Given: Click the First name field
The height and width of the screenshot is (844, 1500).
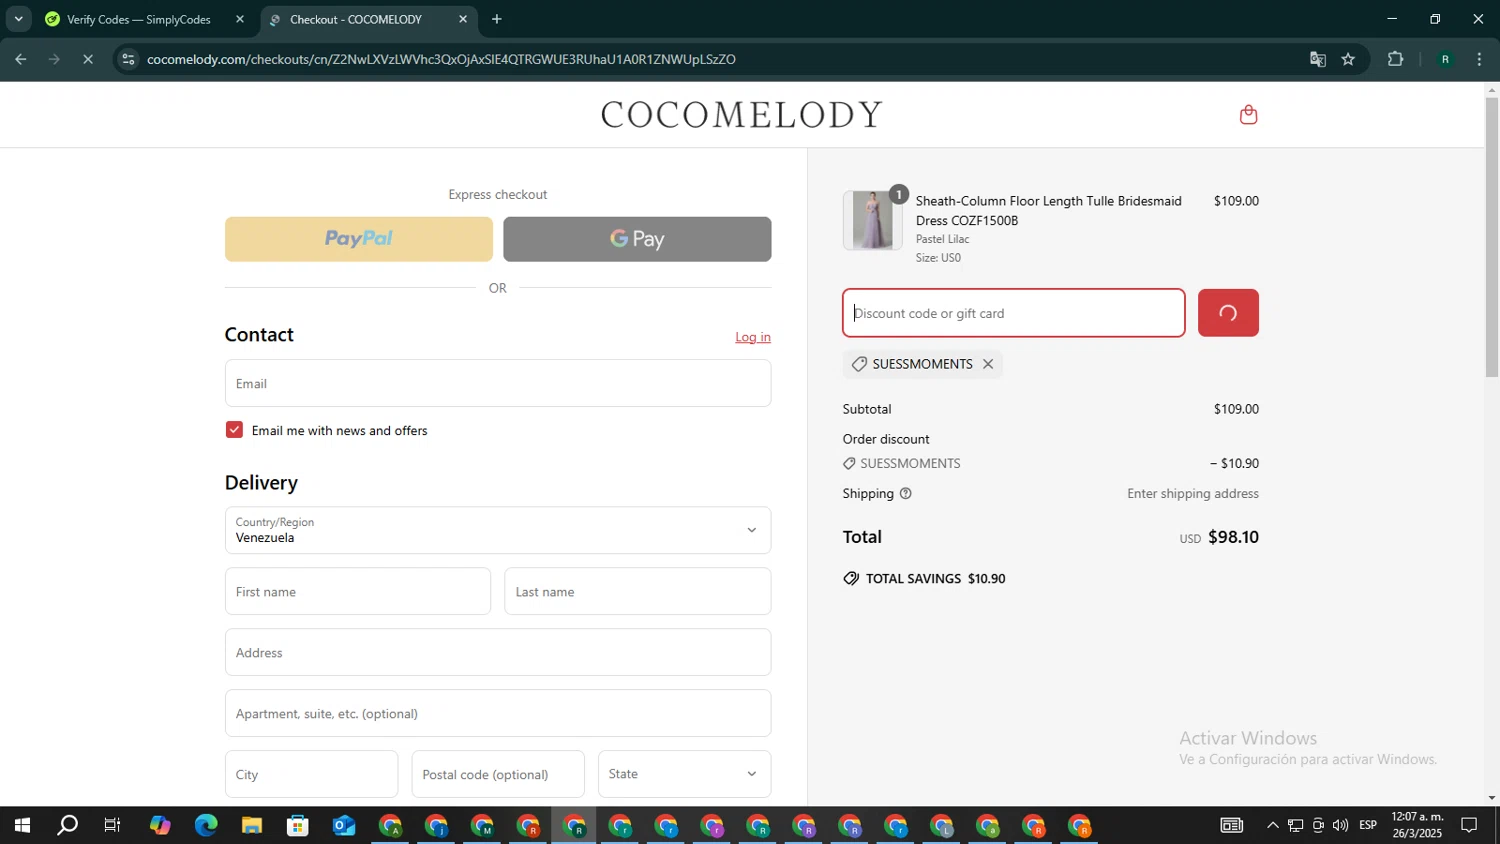Looking at the screenshot, I should click(x=358, y=591).
